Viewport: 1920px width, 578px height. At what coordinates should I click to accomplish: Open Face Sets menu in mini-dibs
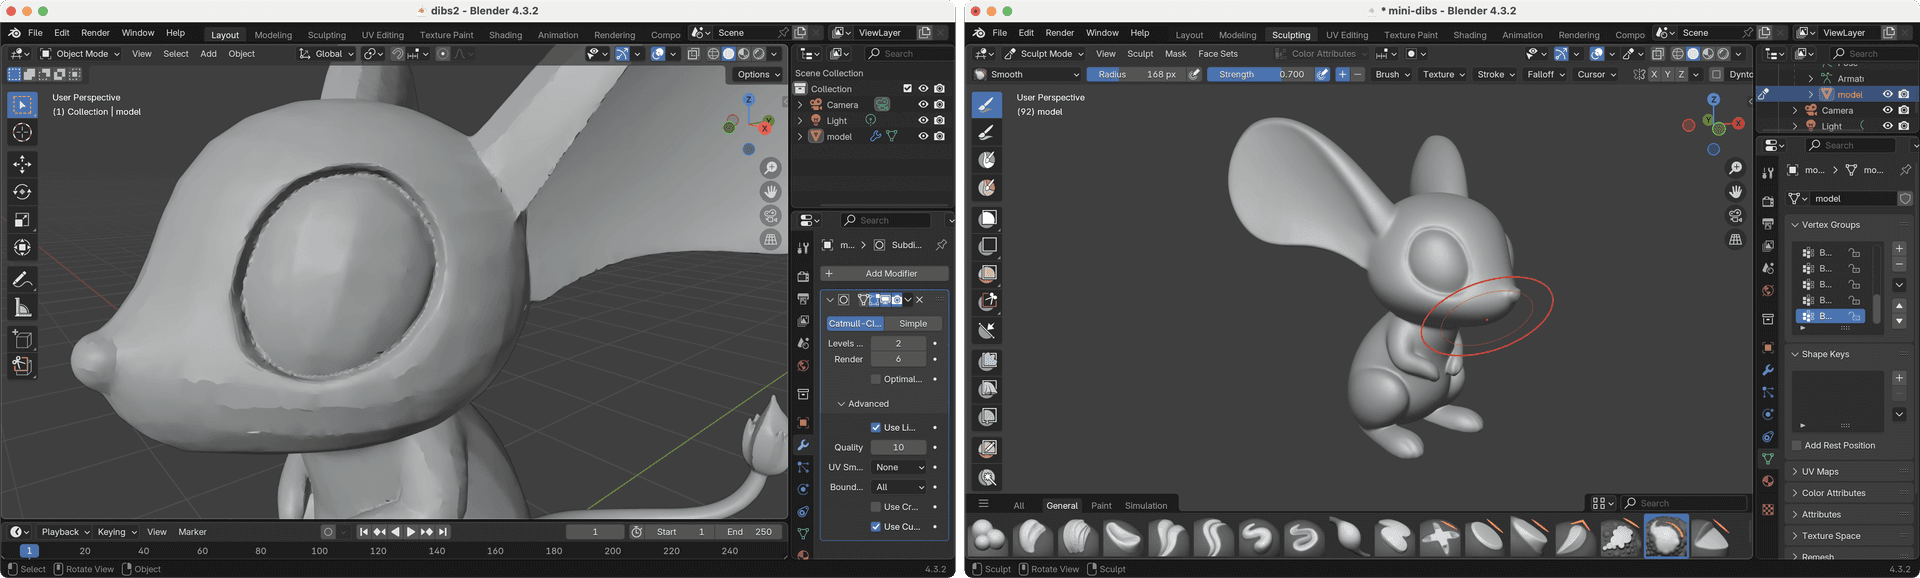pyautogui.click(x=1217, y=54)
